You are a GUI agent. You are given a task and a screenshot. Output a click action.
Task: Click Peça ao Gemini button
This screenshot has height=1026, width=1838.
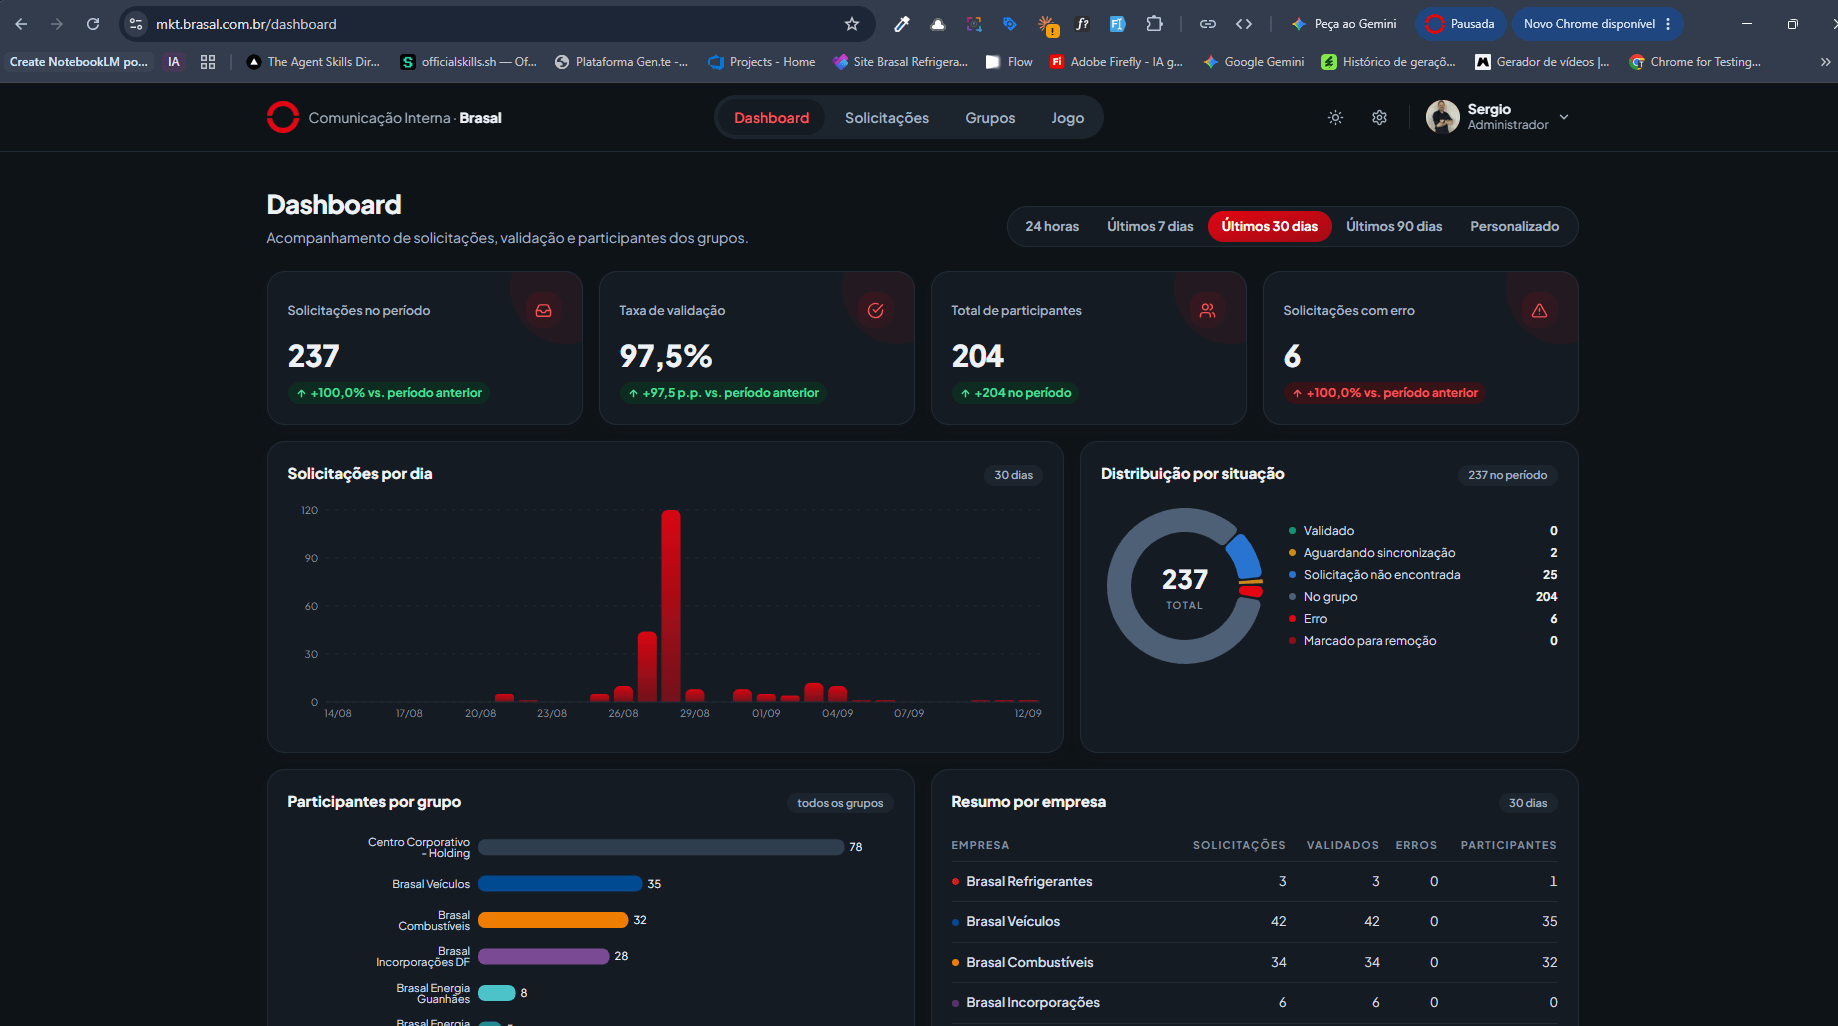1343,24
